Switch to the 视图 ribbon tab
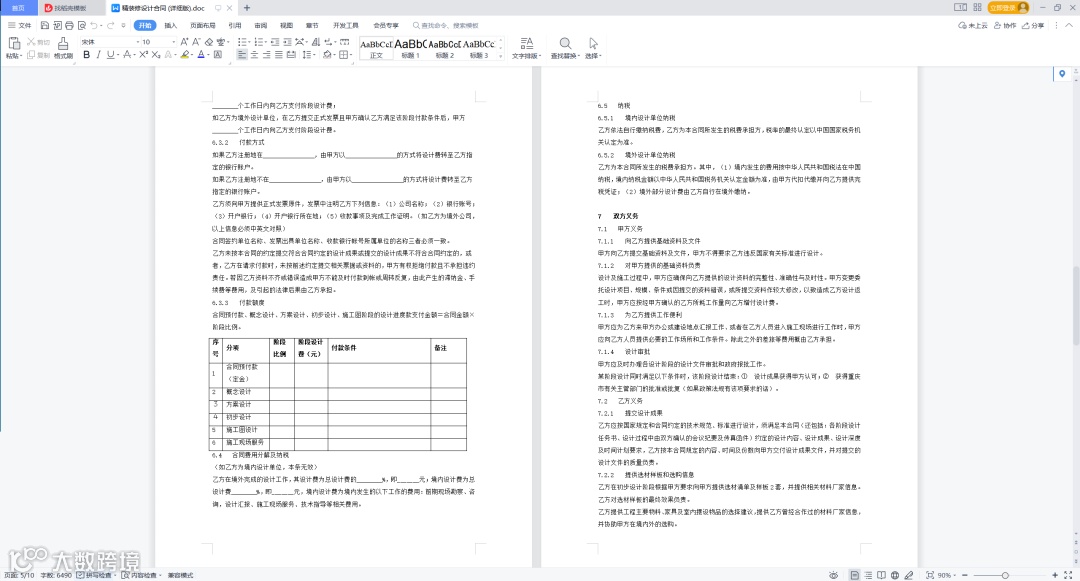 tap(287, 25)
